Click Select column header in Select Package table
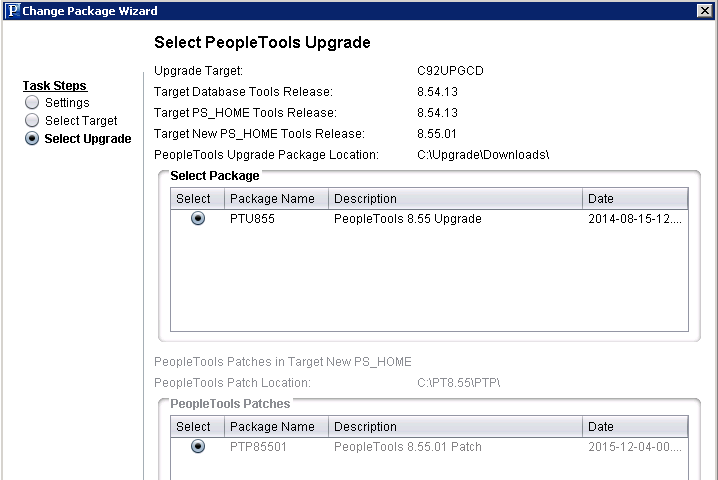The width and height of the screenshot is (718, 480). [x=197, y=198]
